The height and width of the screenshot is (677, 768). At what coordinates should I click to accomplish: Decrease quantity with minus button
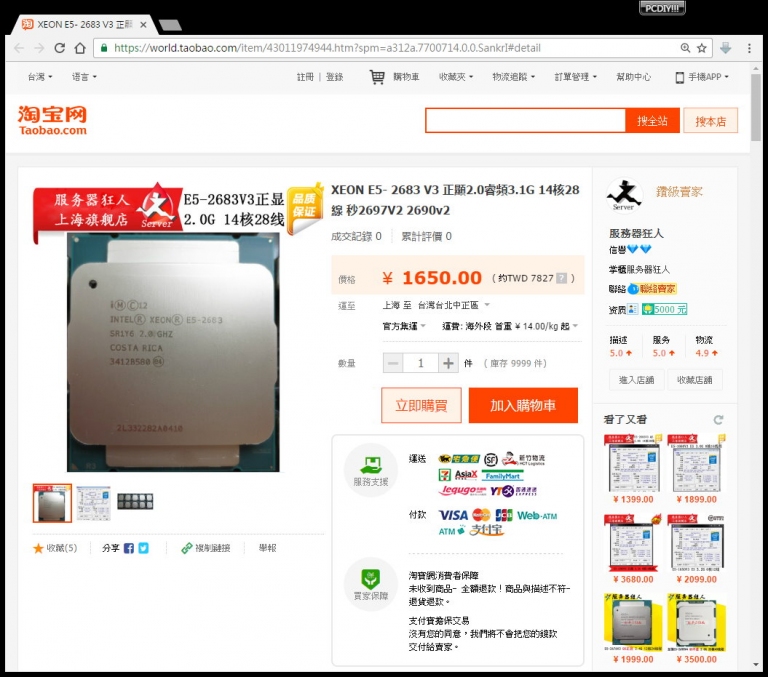(393, 363)
